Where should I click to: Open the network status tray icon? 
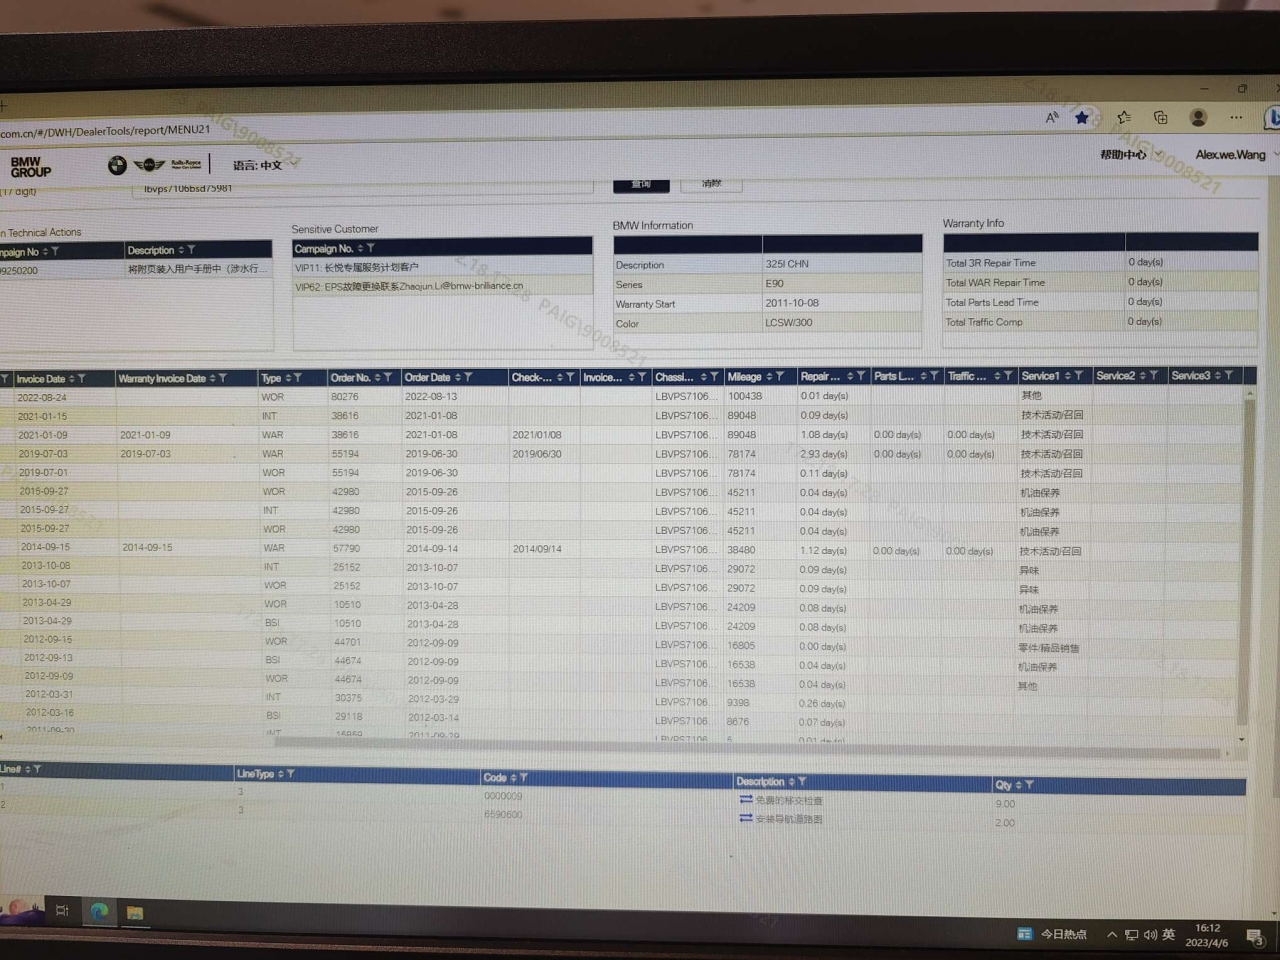pyautogui.click(x=1131, y=935)
